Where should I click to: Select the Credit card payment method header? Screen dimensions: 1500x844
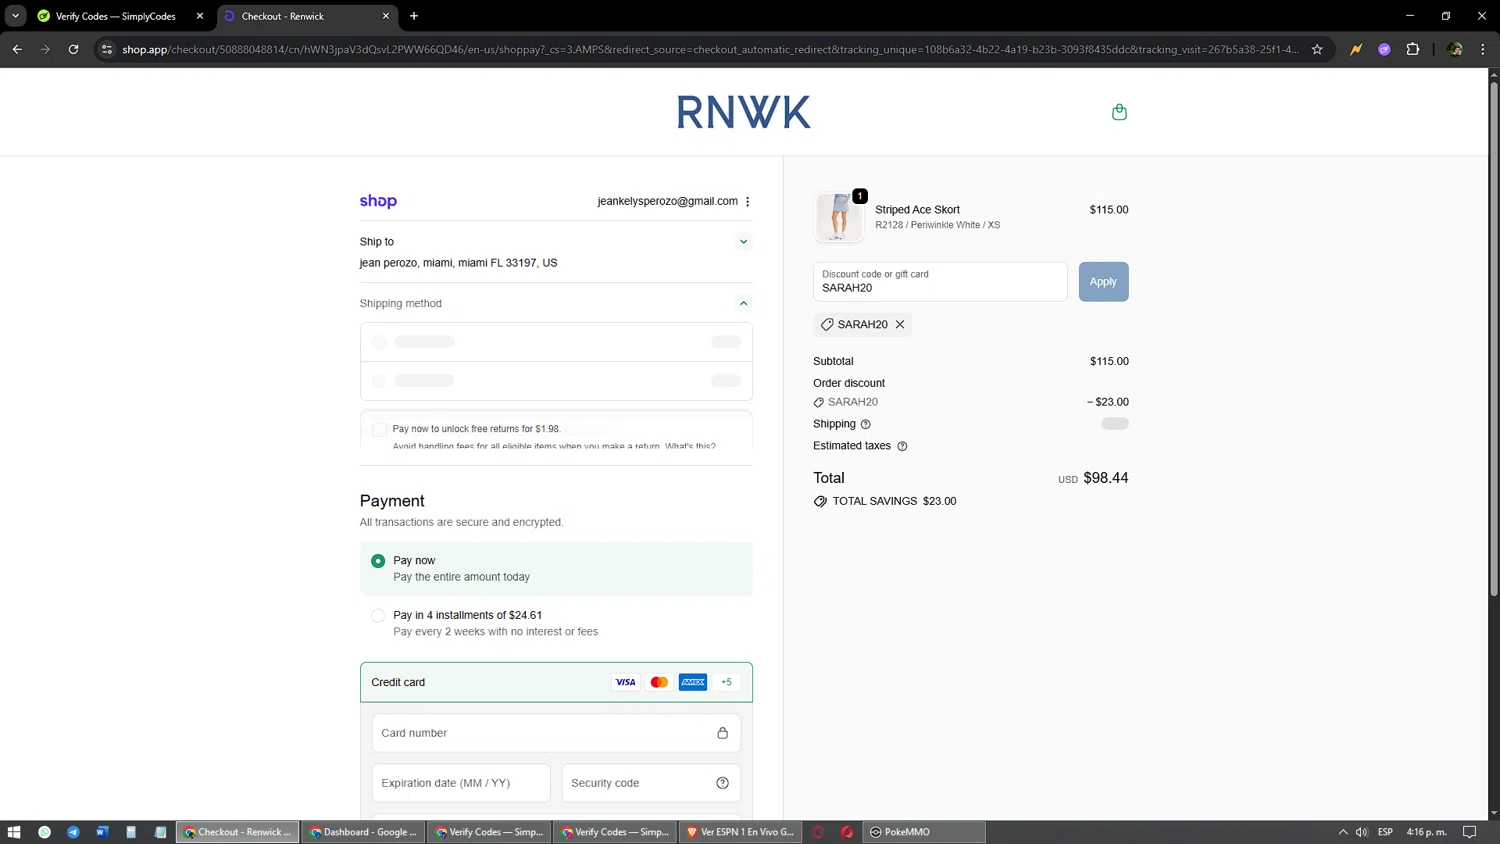tap(556, 682)
